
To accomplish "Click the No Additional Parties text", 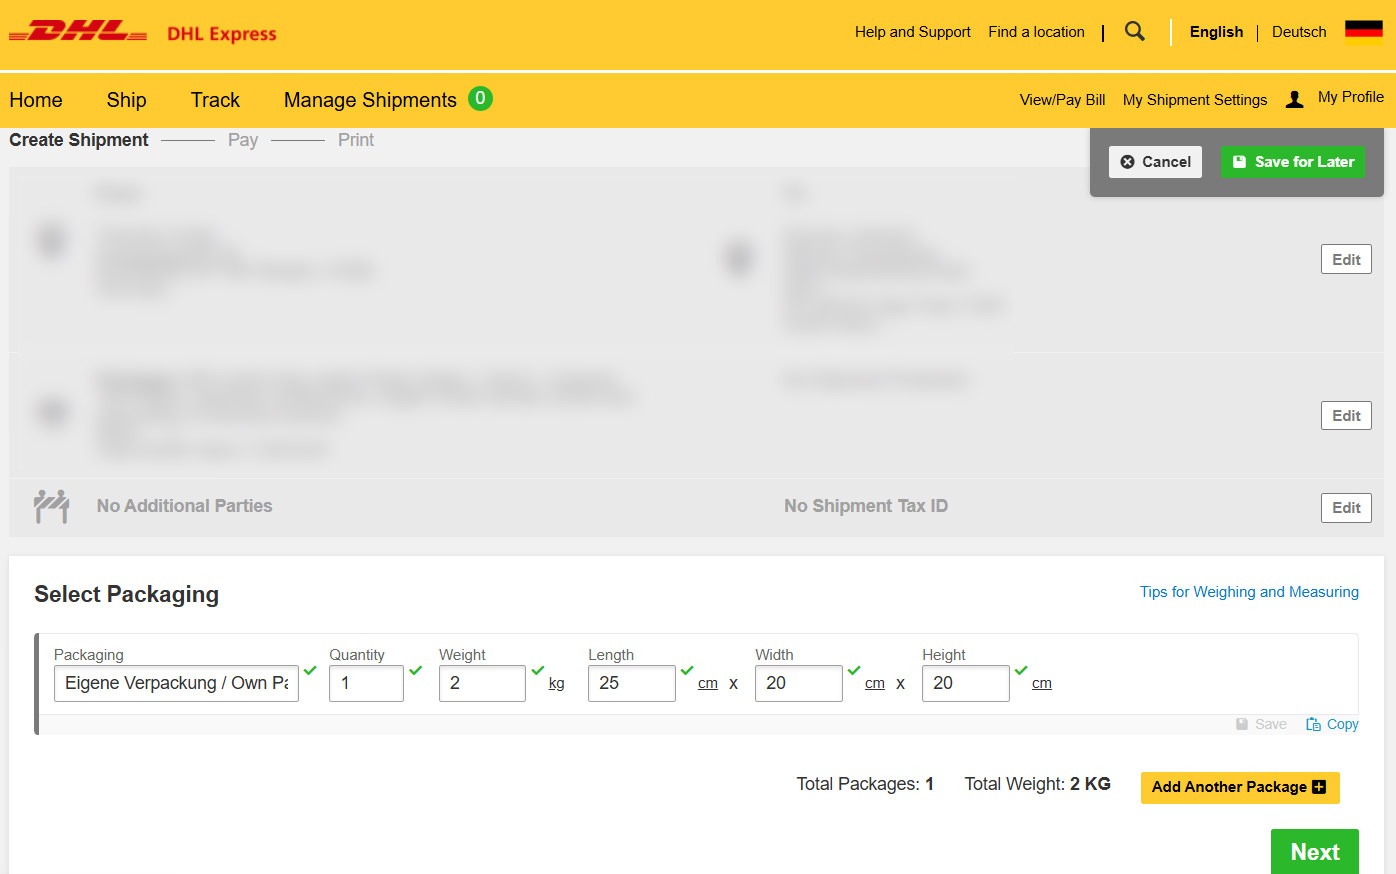I will pyautogui.click(x=185, y=506).
